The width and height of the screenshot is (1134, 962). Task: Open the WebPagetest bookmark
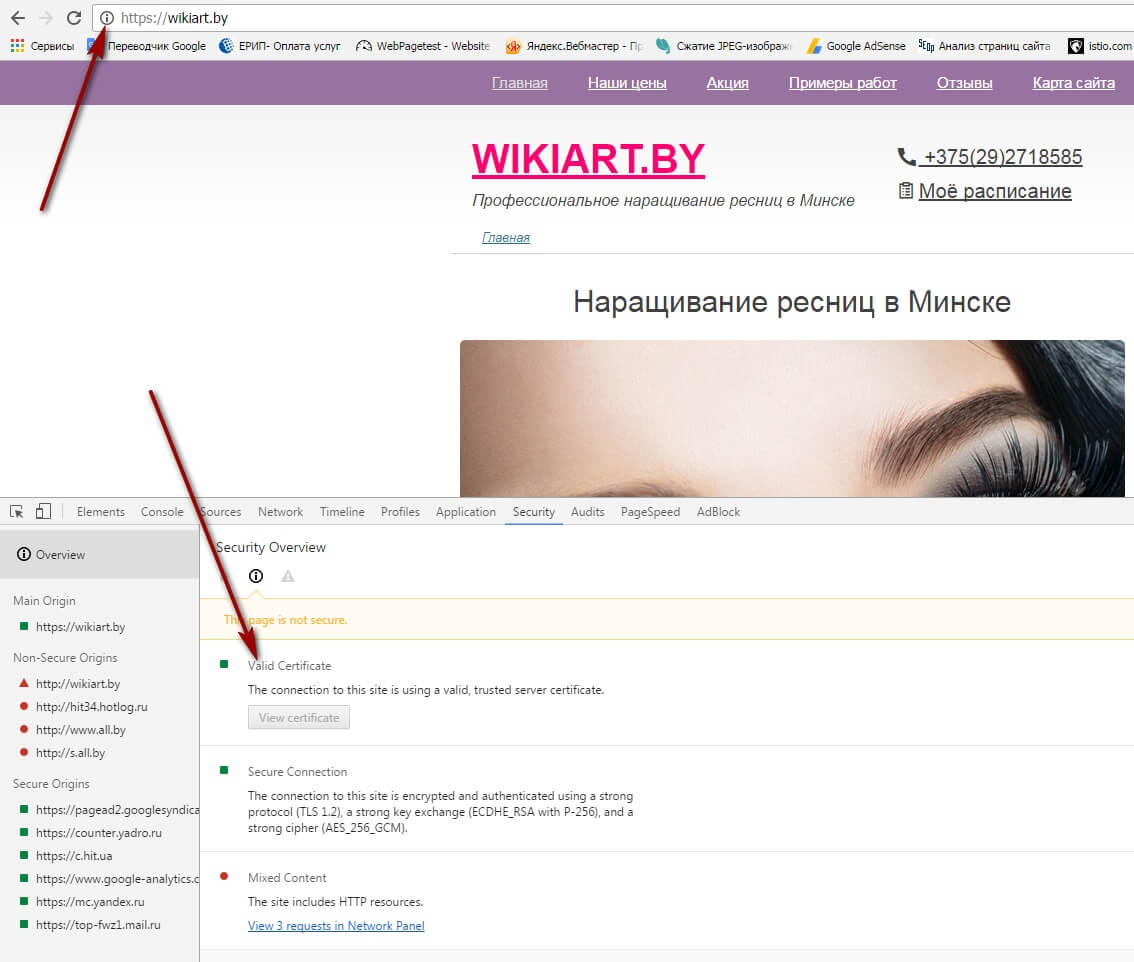point(423,46)
